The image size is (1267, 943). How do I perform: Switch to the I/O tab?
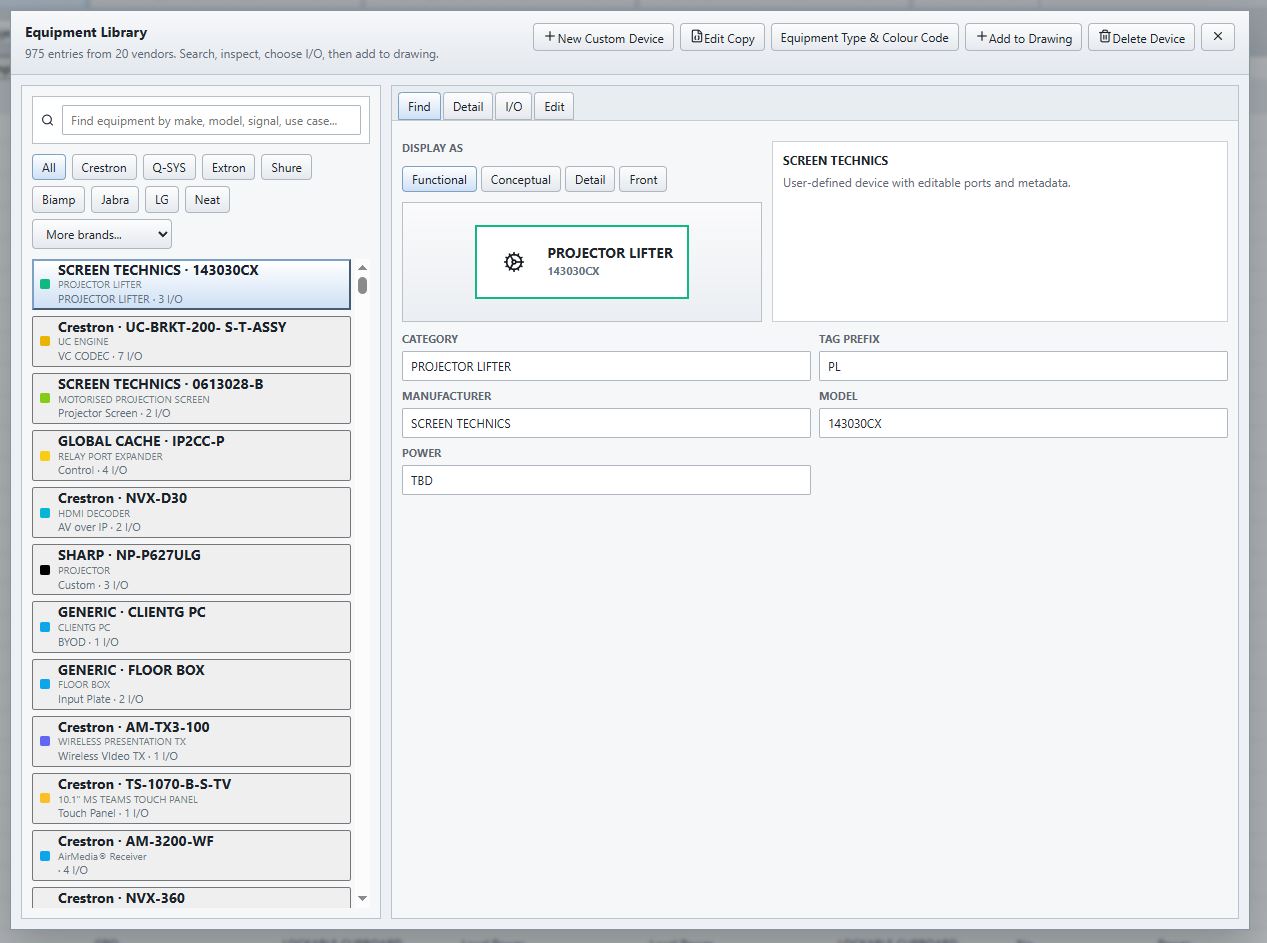tap(513, 106)
